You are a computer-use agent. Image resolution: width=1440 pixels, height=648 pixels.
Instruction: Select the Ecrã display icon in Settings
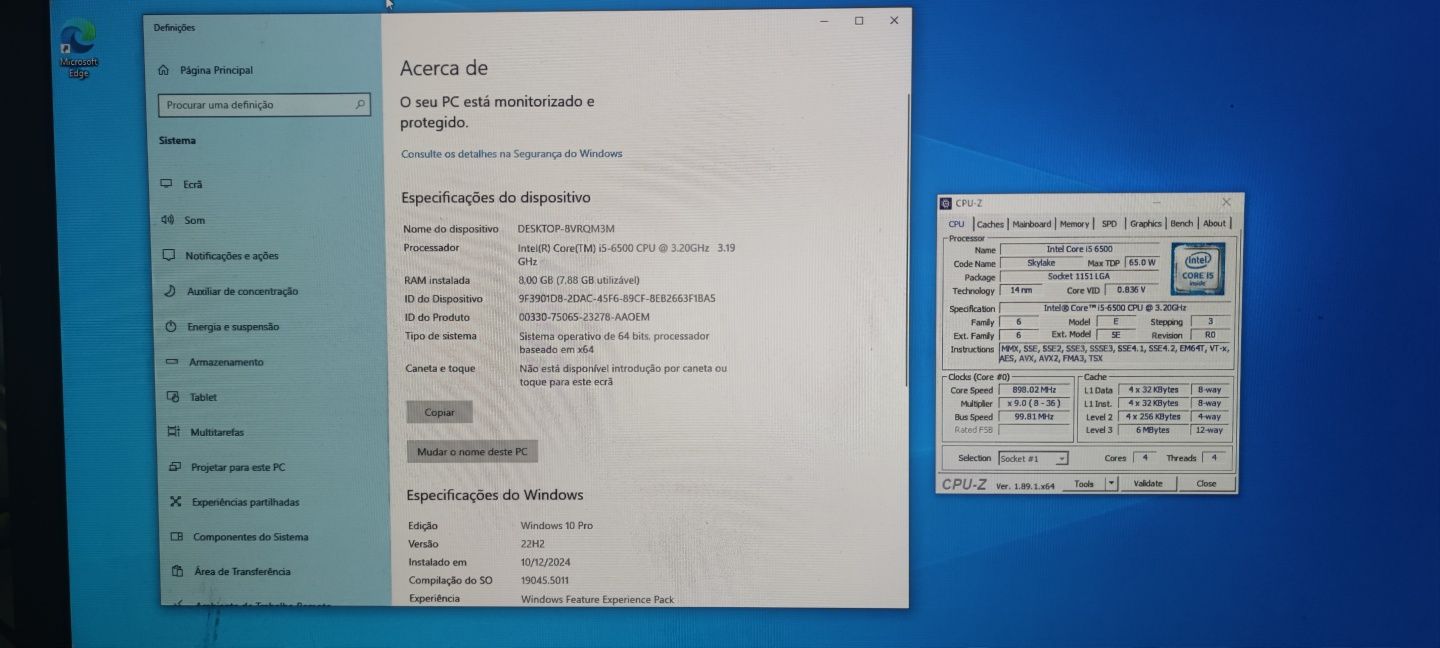point(167,184)
